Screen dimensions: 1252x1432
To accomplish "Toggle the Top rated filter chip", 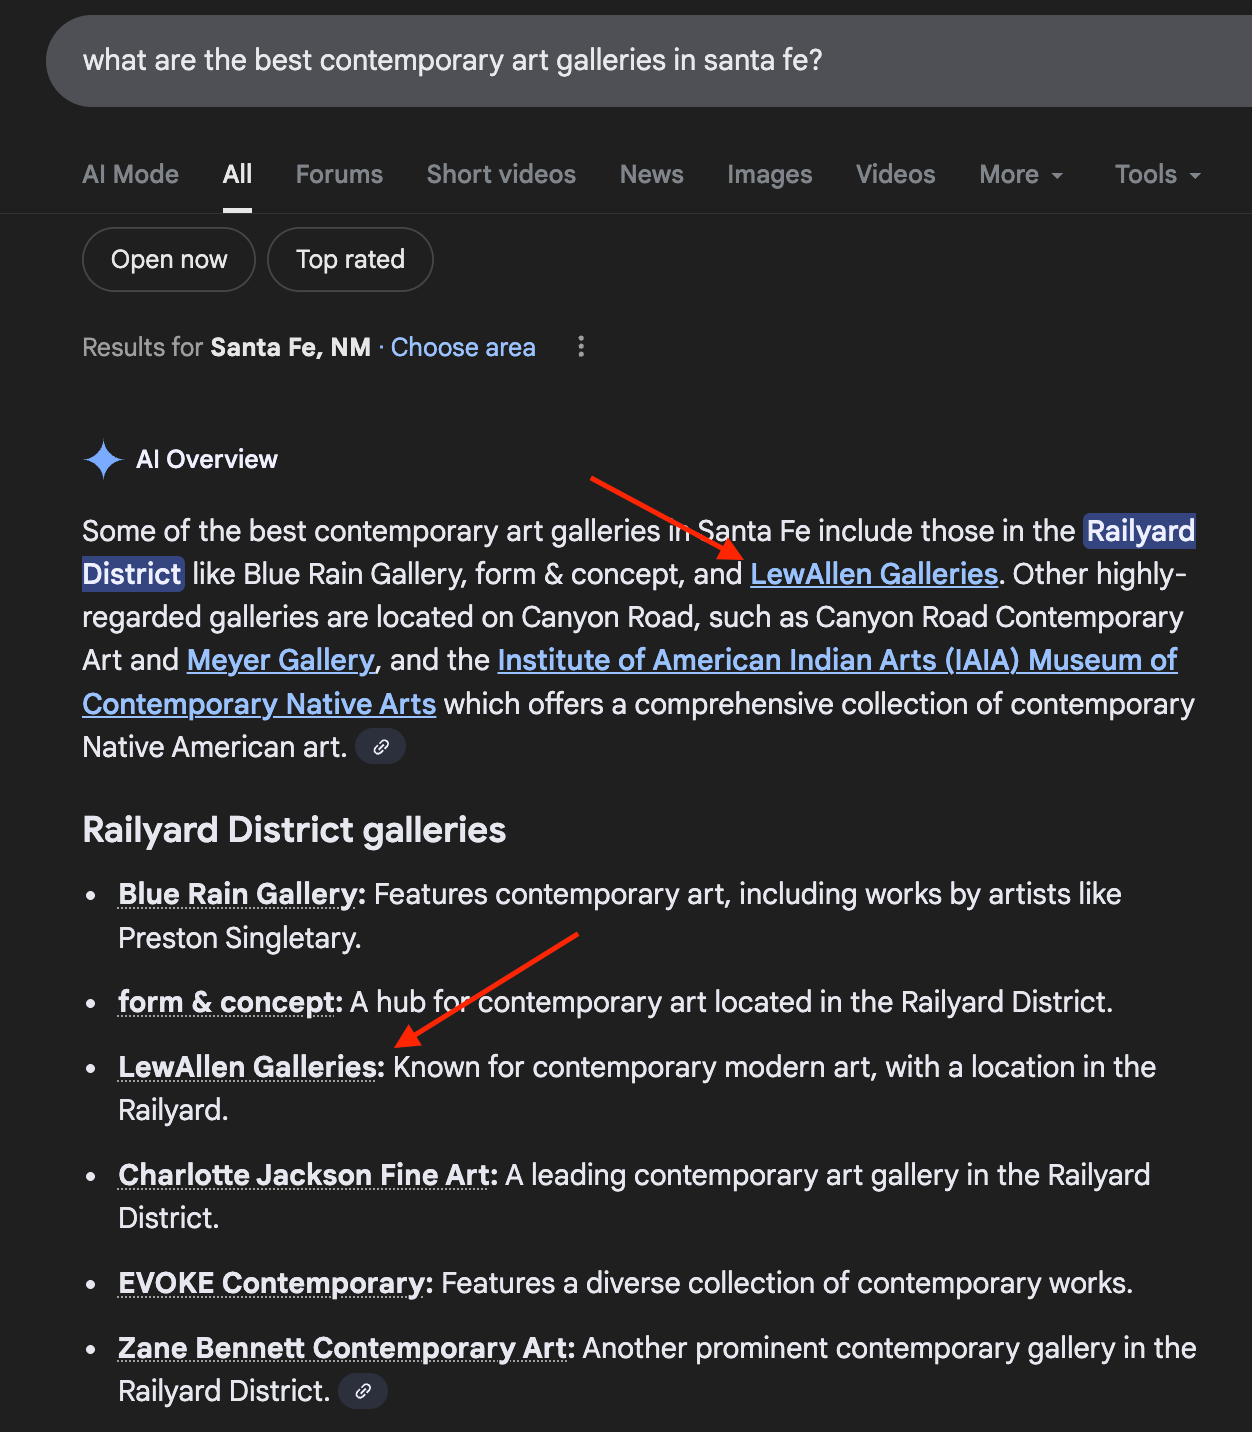I will coord(350,260).
